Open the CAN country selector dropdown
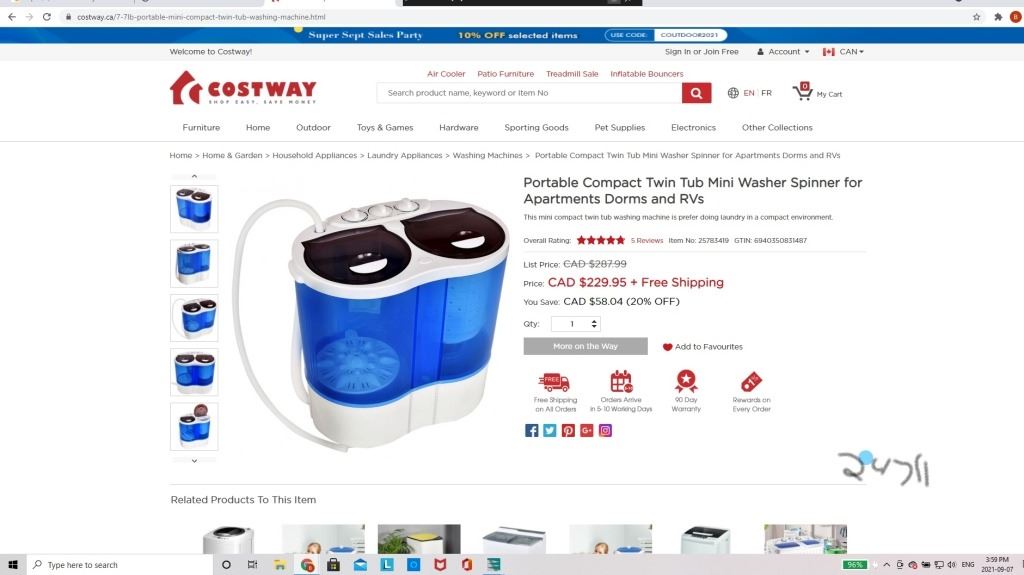Screen dimensions: 1024x575 [843, 52]
